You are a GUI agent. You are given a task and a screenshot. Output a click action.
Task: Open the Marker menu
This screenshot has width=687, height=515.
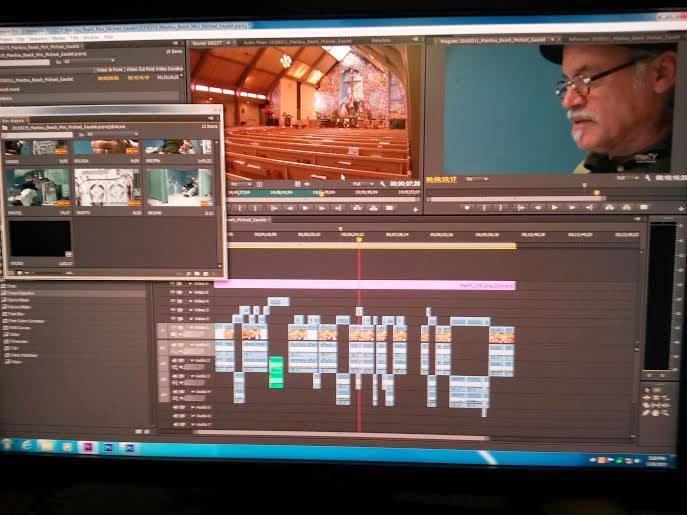pos(58,38)
